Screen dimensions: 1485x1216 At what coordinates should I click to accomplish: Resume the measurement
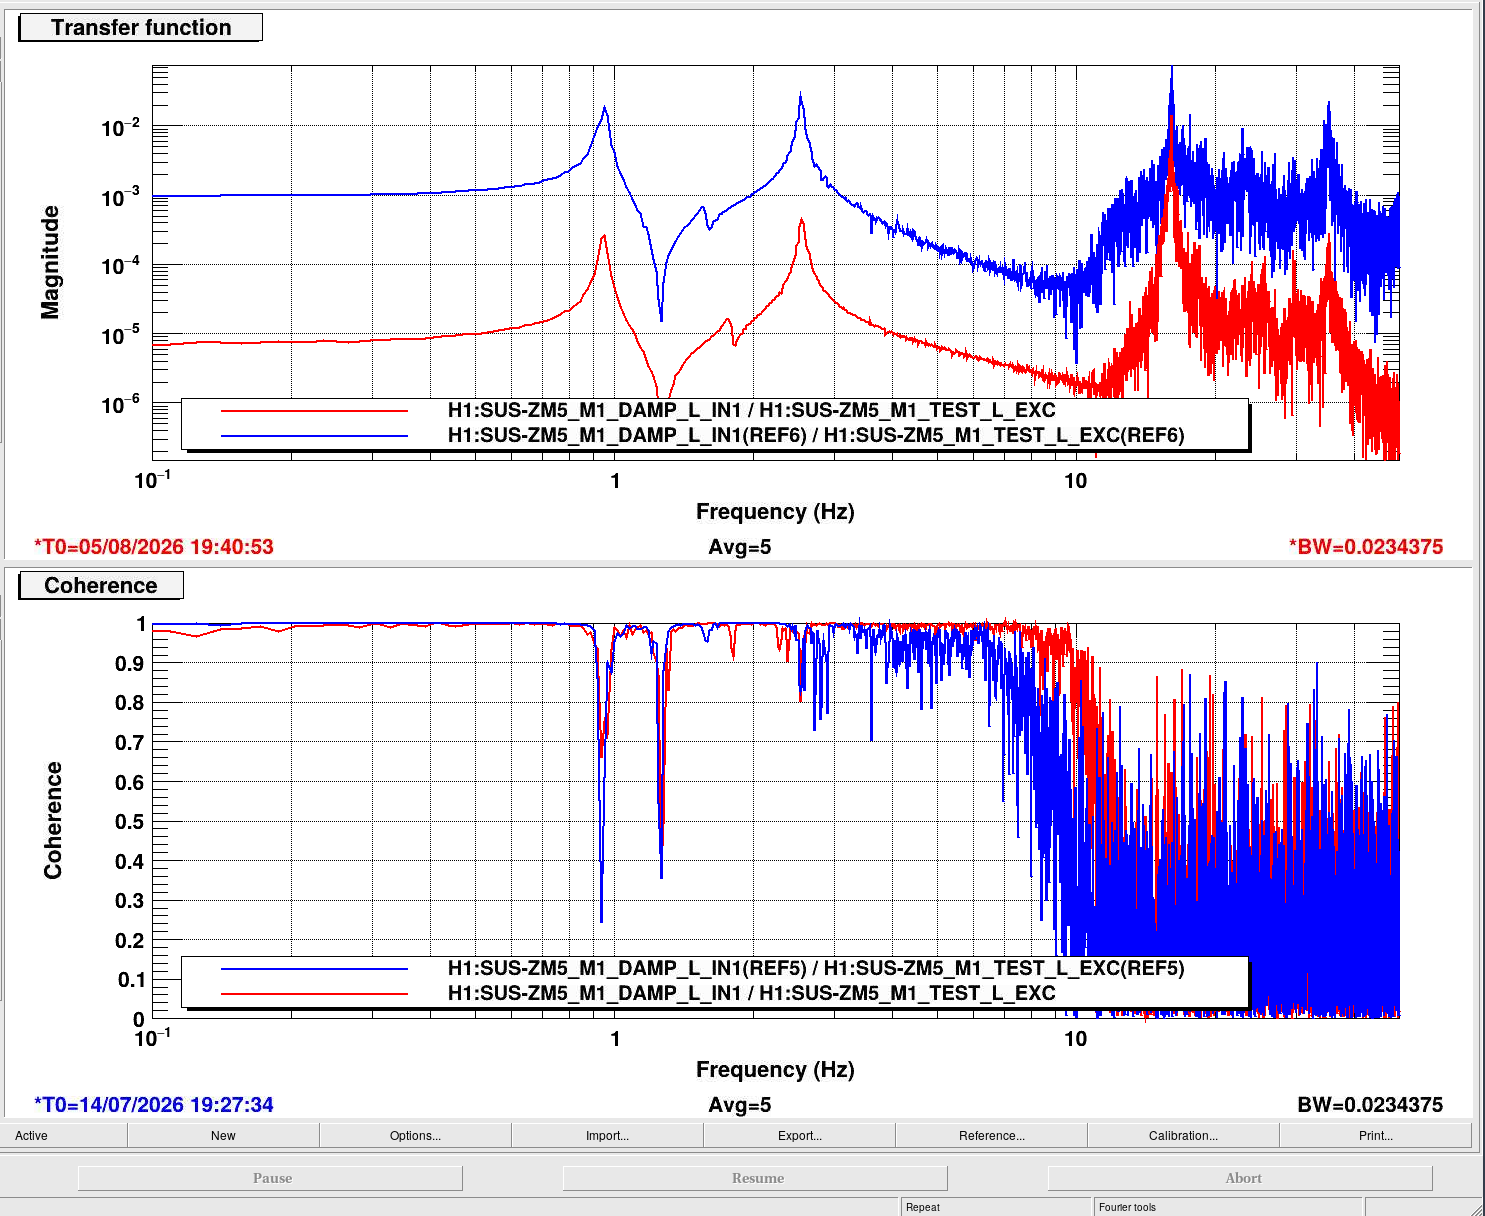756,1178
